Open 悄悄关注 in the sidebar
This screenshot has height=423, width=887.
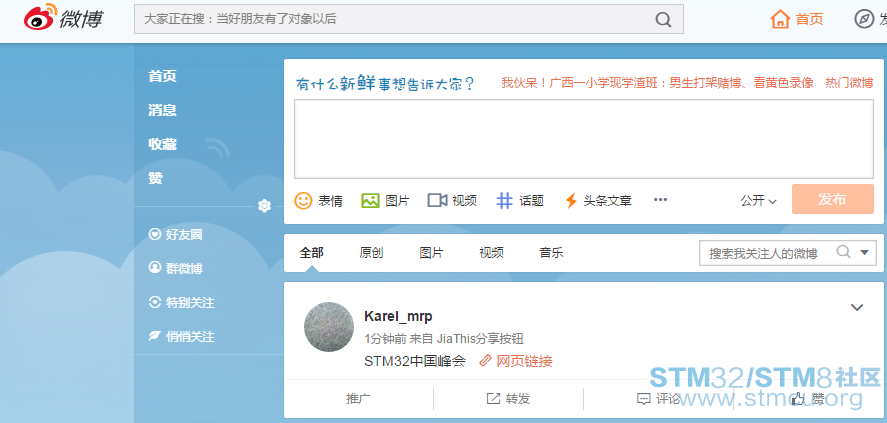coord(182,336)
